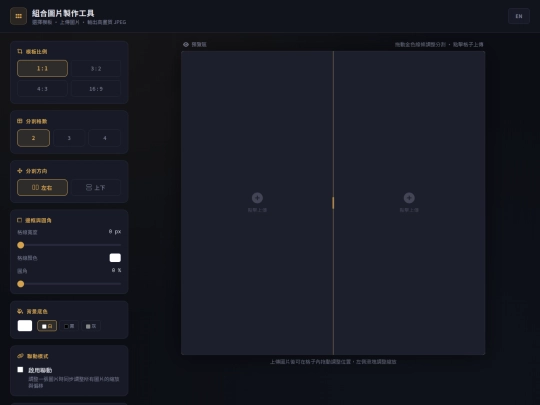Select the 16:9 template ratio
The width and height of the screenshot is (540, 405).
tap(96, 89)
